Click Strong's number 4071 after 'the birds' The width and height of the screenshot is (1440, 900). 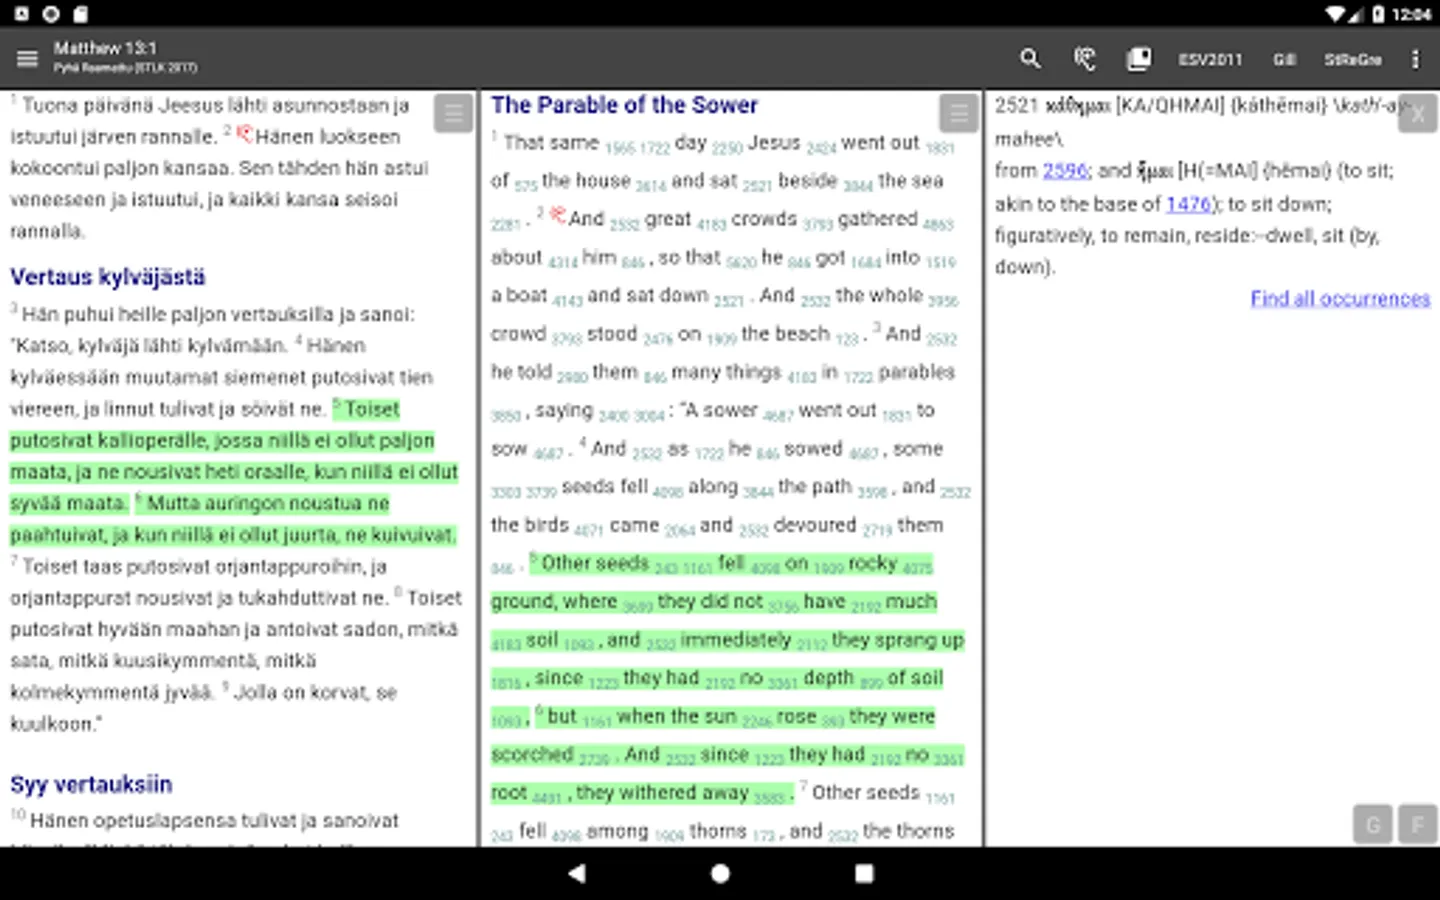click(588, 531)
